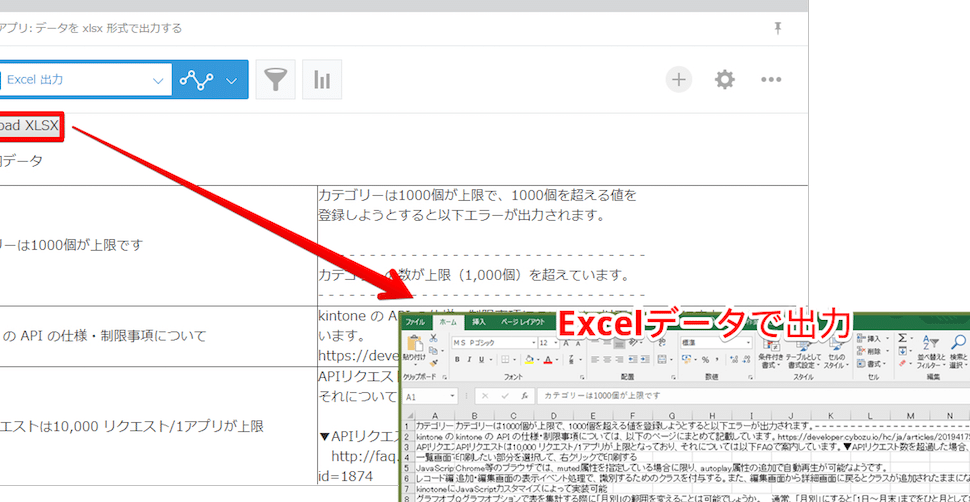Click cell text 一覧画面 in row 4
Screen dimensions: 970x502
click(x=434, y=457)
